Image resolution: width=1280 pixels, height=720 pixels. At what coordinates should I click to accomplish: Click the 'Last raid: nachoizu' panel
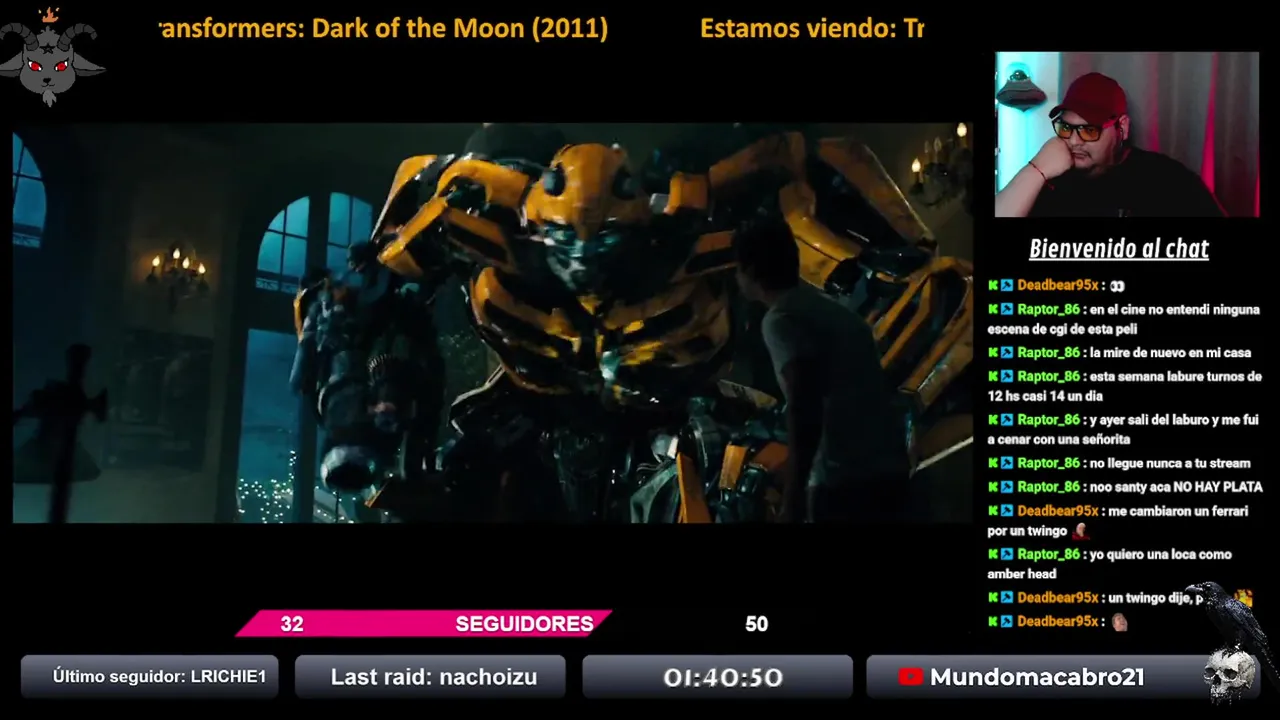click(x=430, y=677)
